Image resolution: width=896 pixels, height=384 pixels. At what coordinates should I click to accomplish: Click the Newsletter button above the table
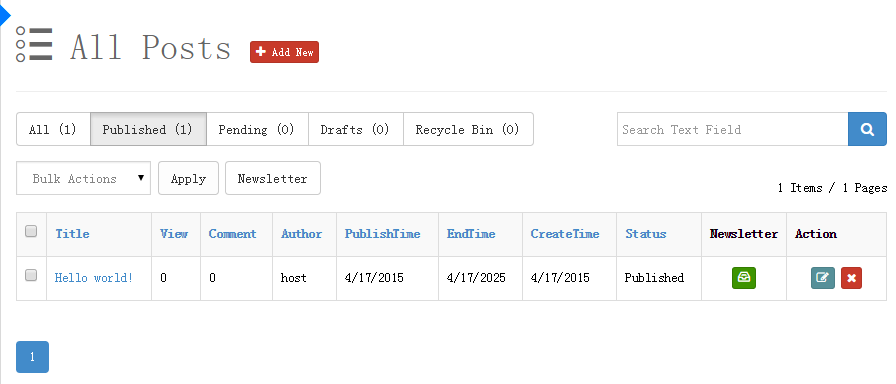[x=273, y=178]
